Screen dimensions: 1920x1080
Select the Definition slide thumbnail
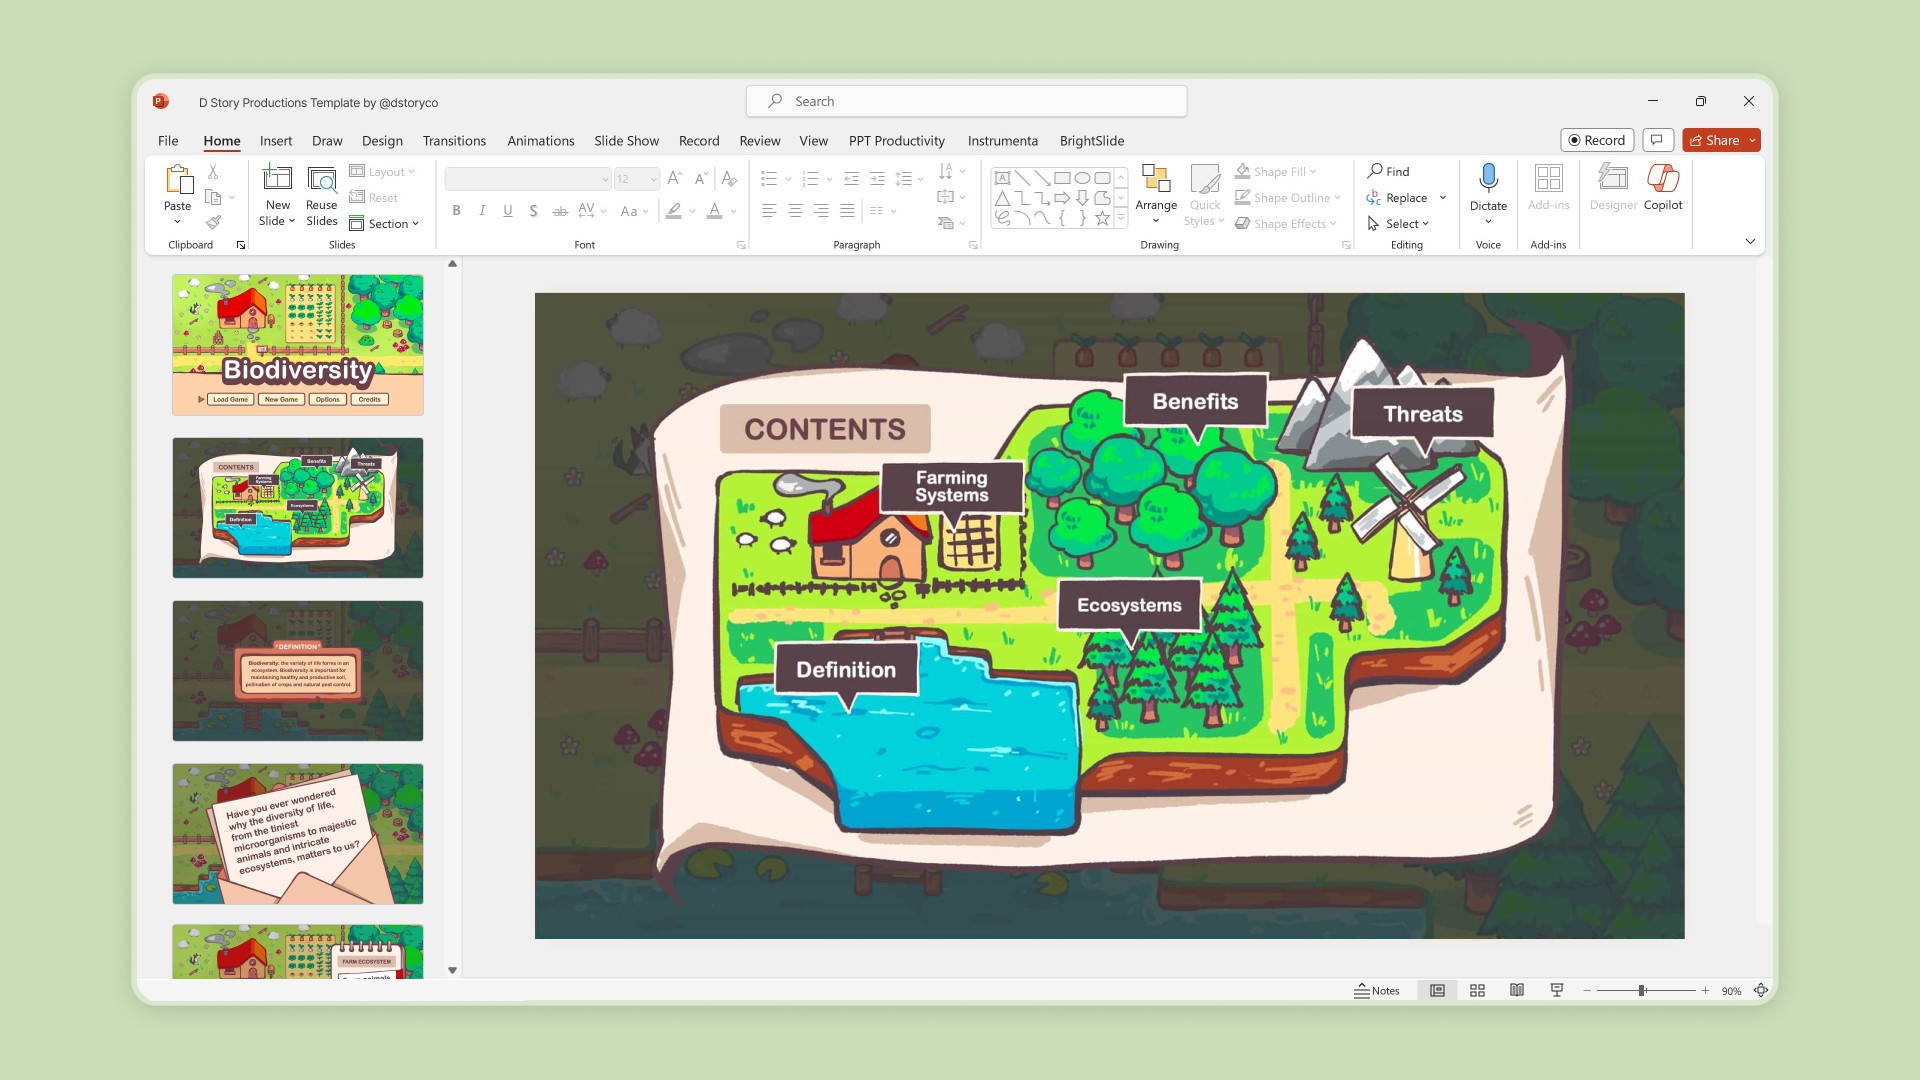298,671
